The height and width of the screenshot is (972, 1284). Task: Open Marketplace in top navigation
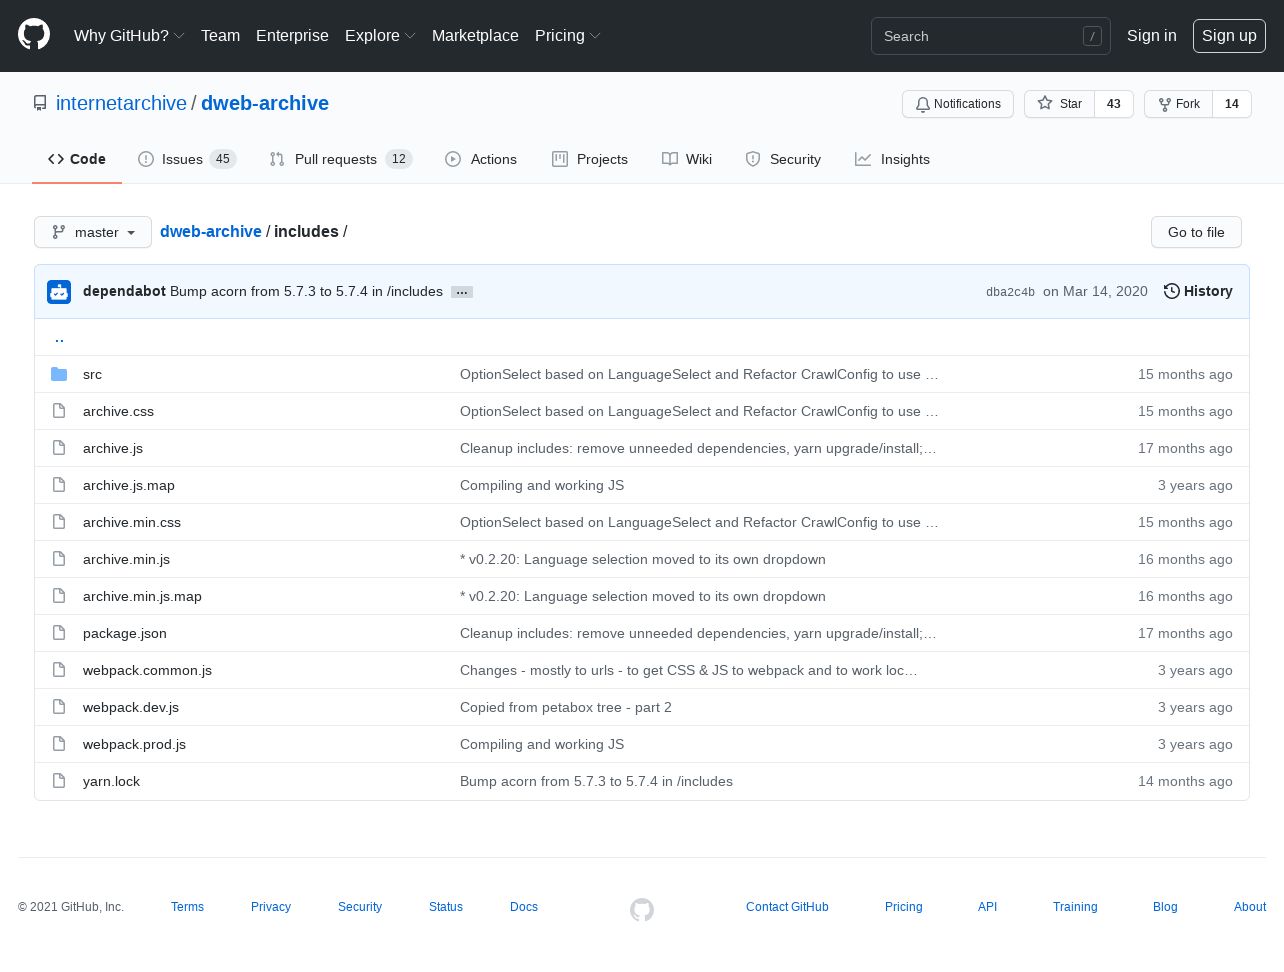click(x=475, y=35)
